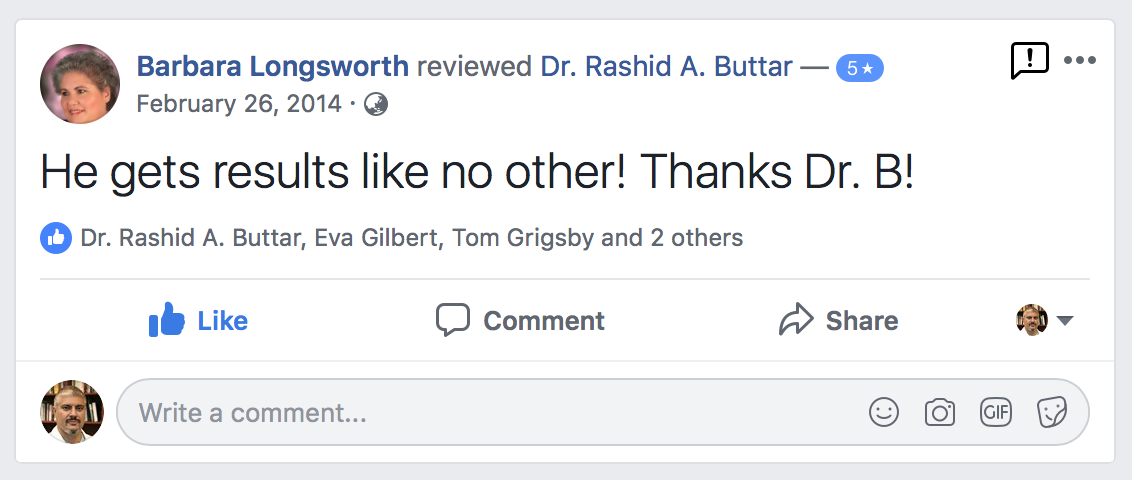Image resolution: width=1132 pixels, height=480 pixels.
Task: Click Barbara Longsworth's profile picture
Action: pyautogui.click(x=80, y=84)
